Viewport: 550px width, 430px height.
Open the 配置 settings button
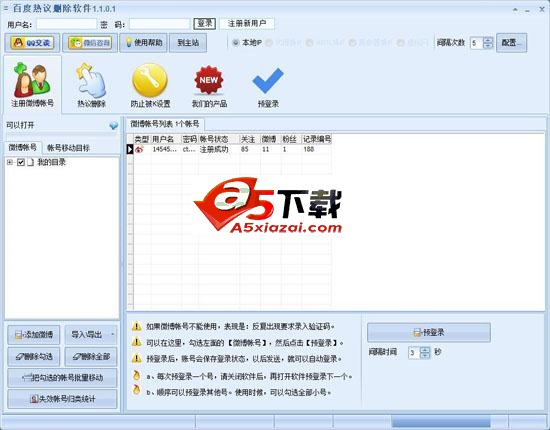(x=511, y=43)
